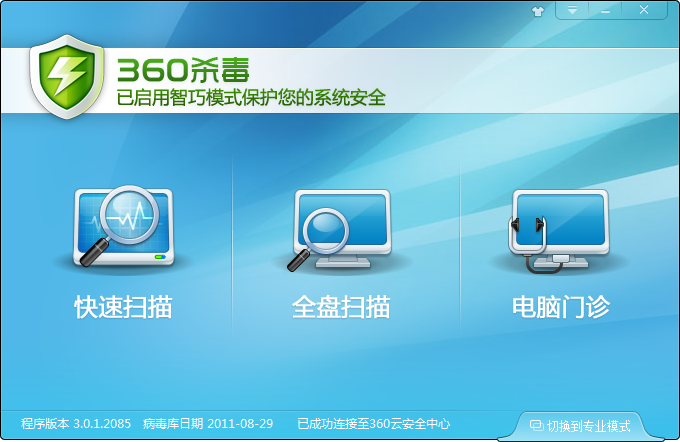Click virus database date 2011-08-29
680x442 pixels.
[x=208, y=423]
